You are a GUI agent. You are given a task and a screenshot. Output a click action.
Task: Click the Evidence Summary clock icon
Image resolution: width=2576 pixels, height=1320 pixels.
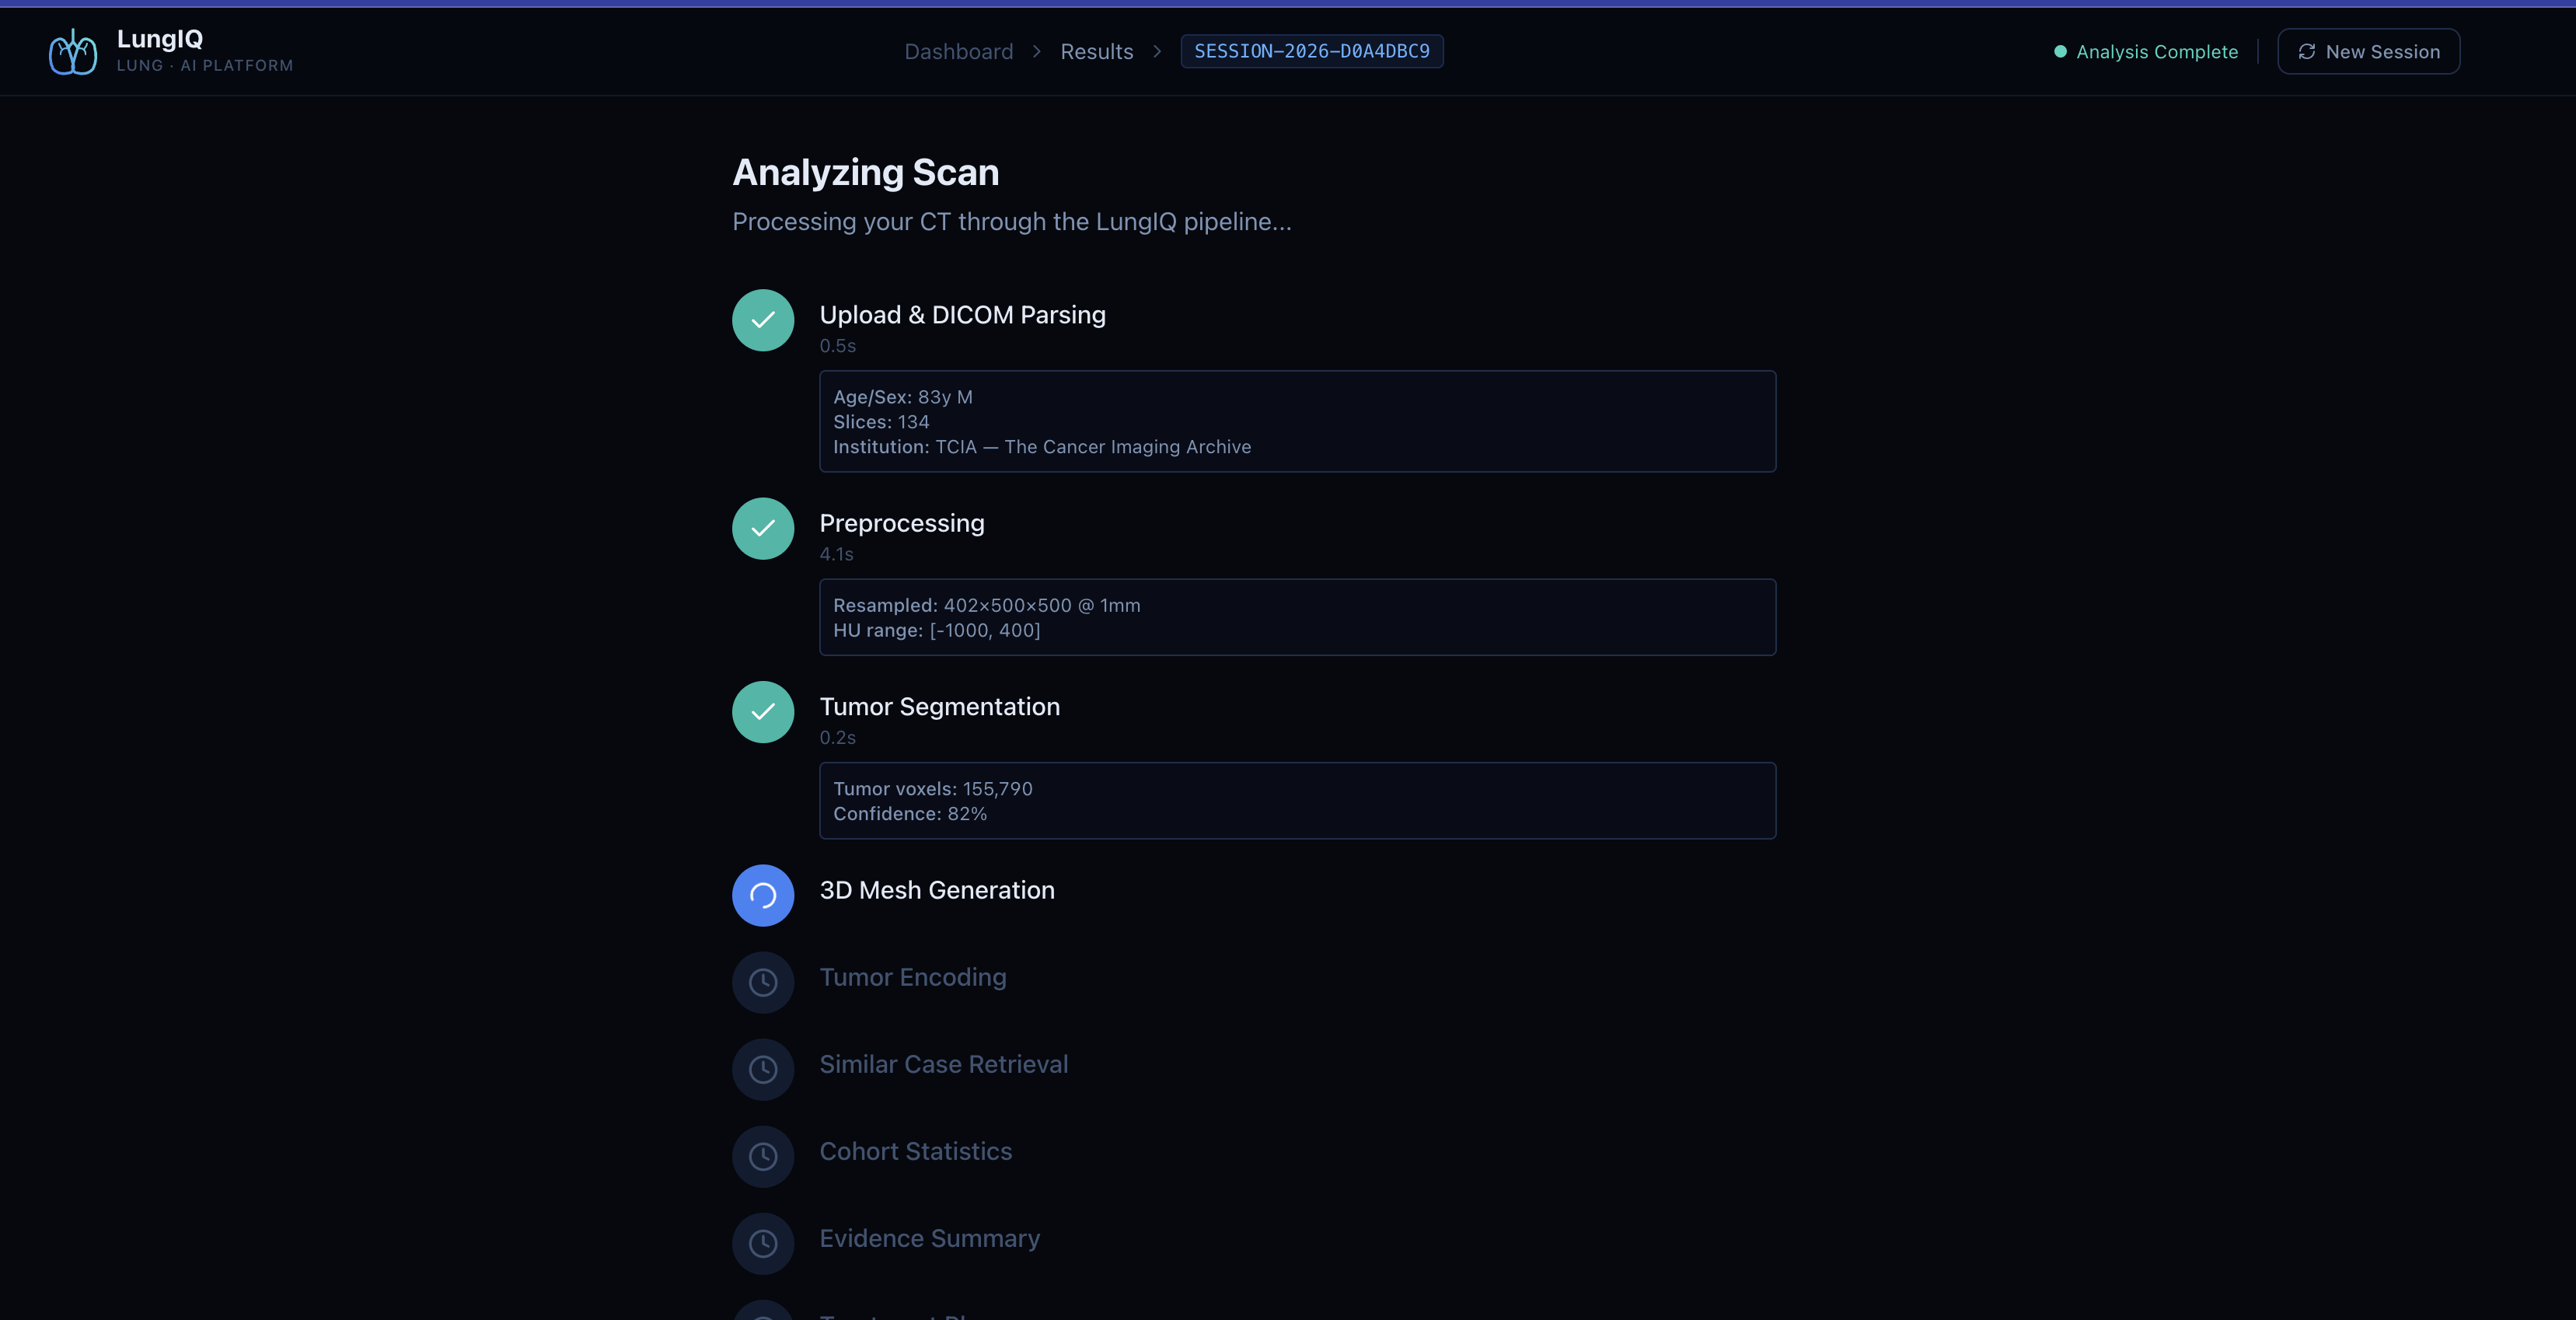pos(762,1243)
